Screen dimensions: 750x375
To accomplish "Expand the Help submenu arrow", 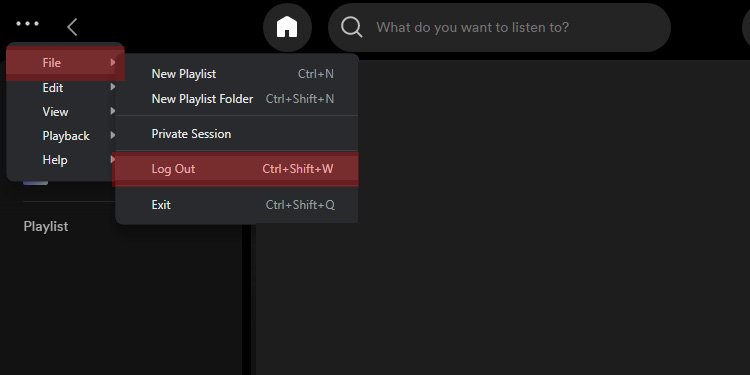I will click(x=113, y=159).
